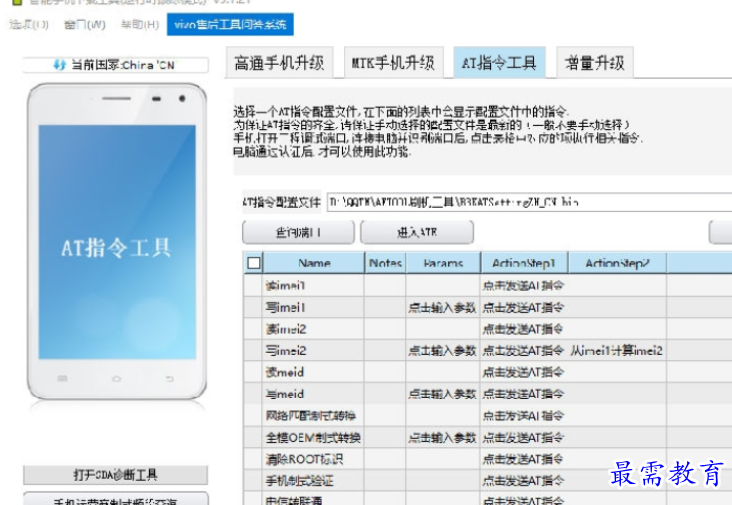
Task: Click the 当前国家 China CN button
Action: (115, 65)
